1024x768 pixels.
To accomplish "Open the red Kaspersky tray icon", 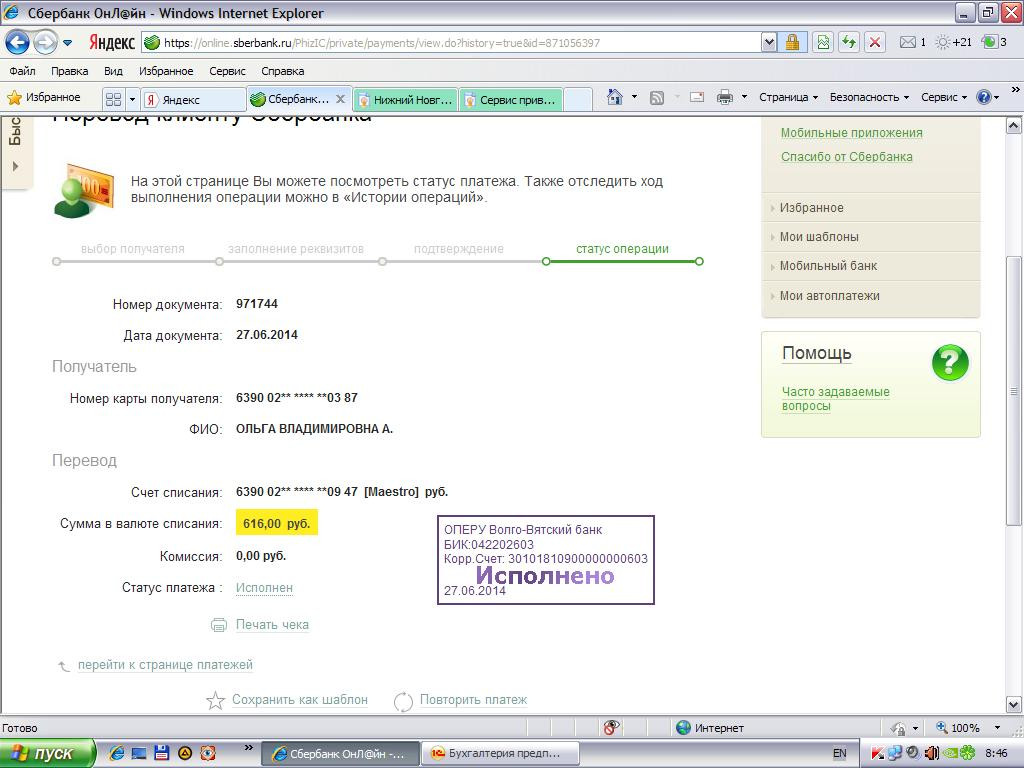I will coord(878,753).
